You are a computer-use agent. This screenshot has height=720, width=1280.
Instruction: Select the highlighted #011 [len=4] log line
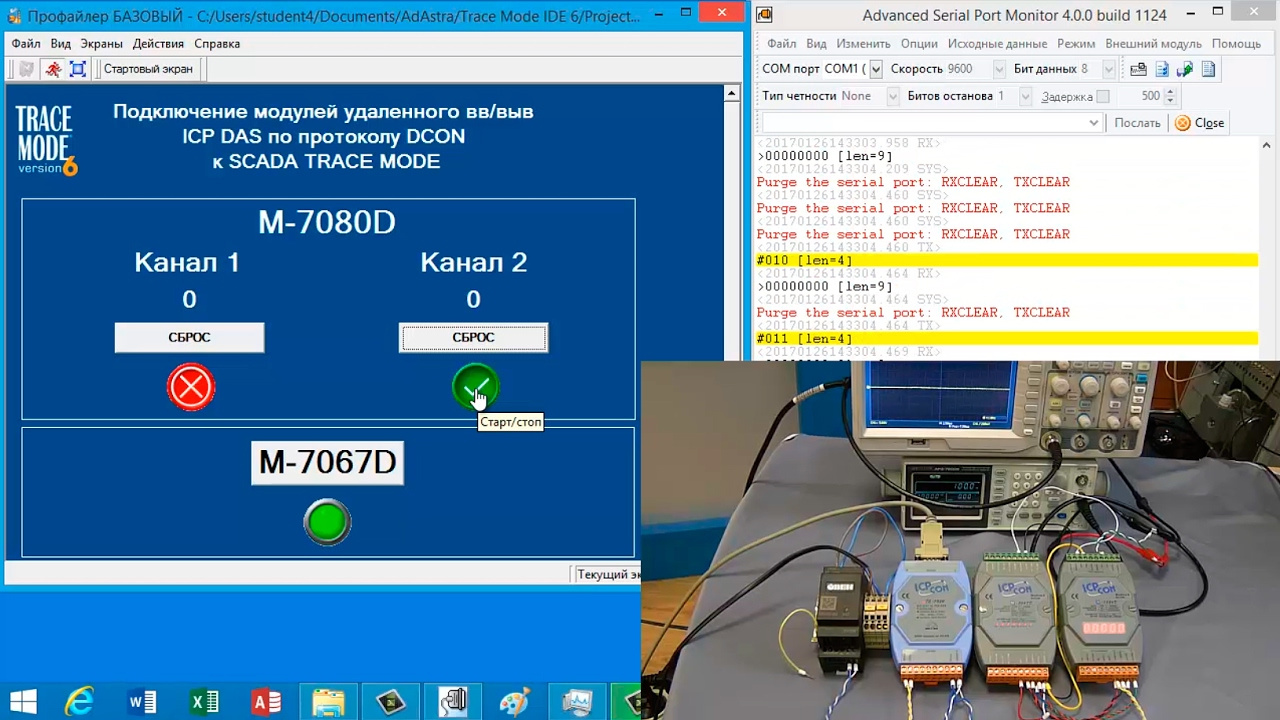point(1006,339)
